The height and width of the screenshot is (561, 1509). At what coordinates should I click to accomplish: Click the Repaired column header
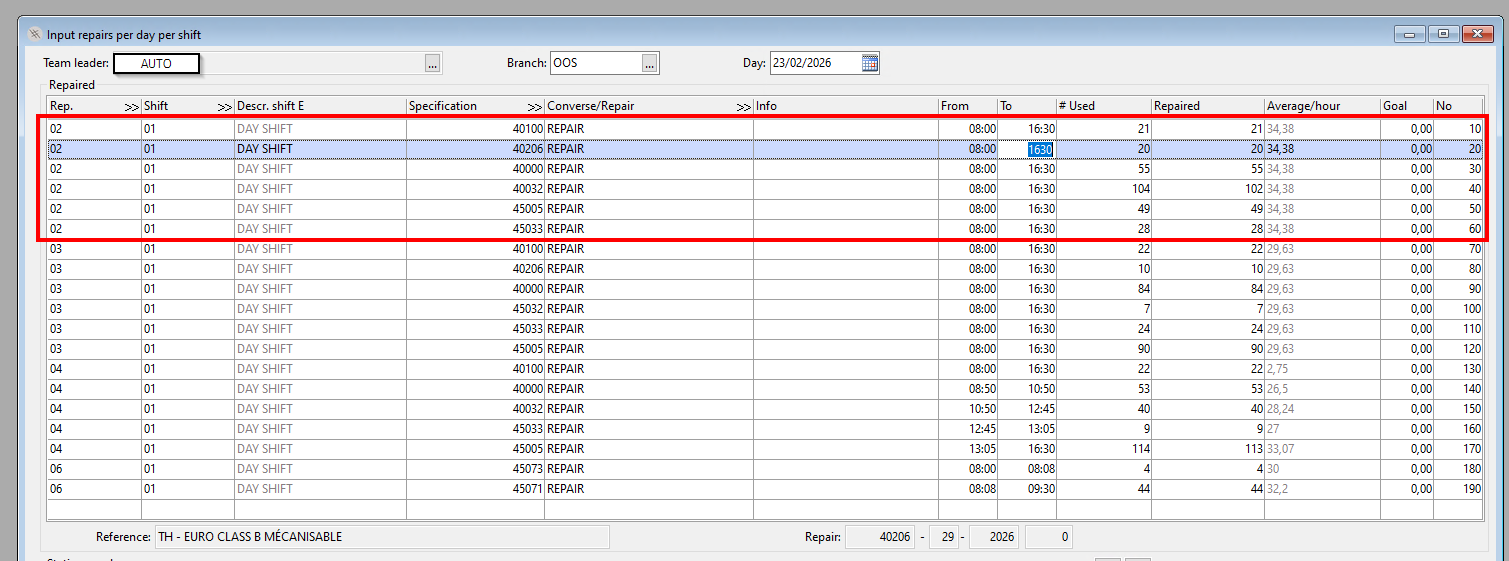[1207, 106]
